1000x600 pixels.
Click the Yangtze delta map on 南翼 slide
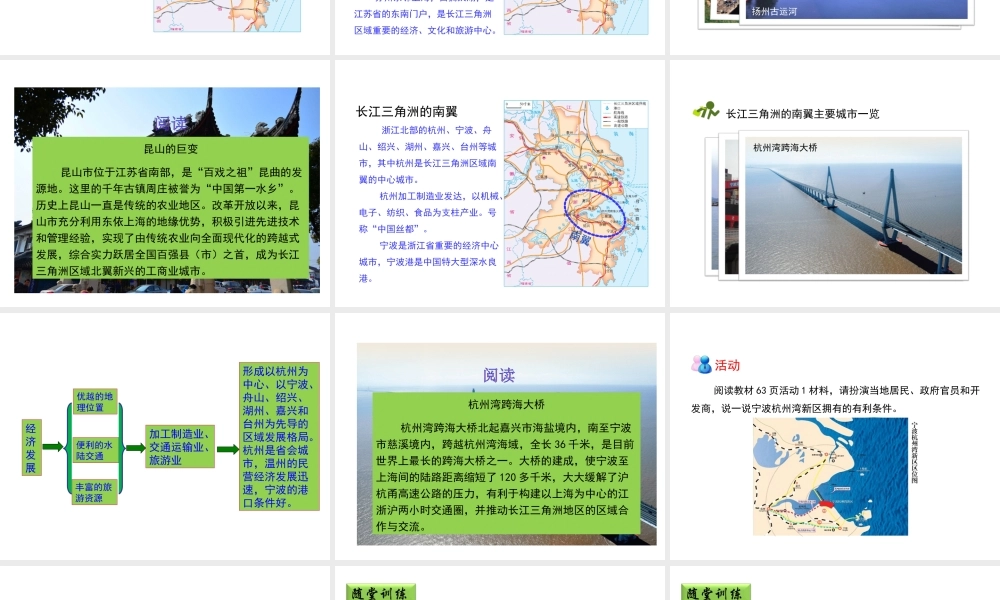(x=576, y=193)
